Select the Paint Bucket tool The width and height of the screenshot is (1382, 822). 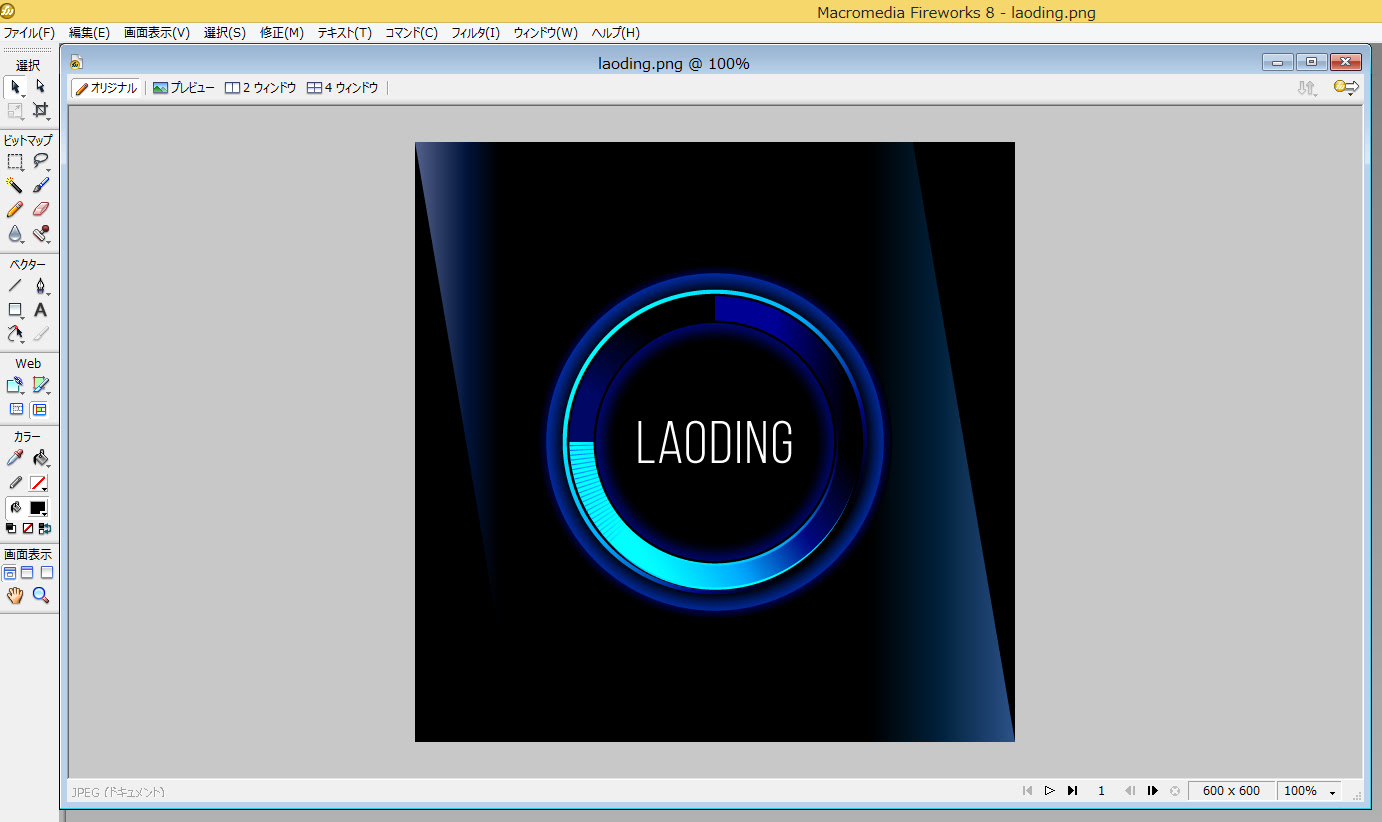click(41, 458)
